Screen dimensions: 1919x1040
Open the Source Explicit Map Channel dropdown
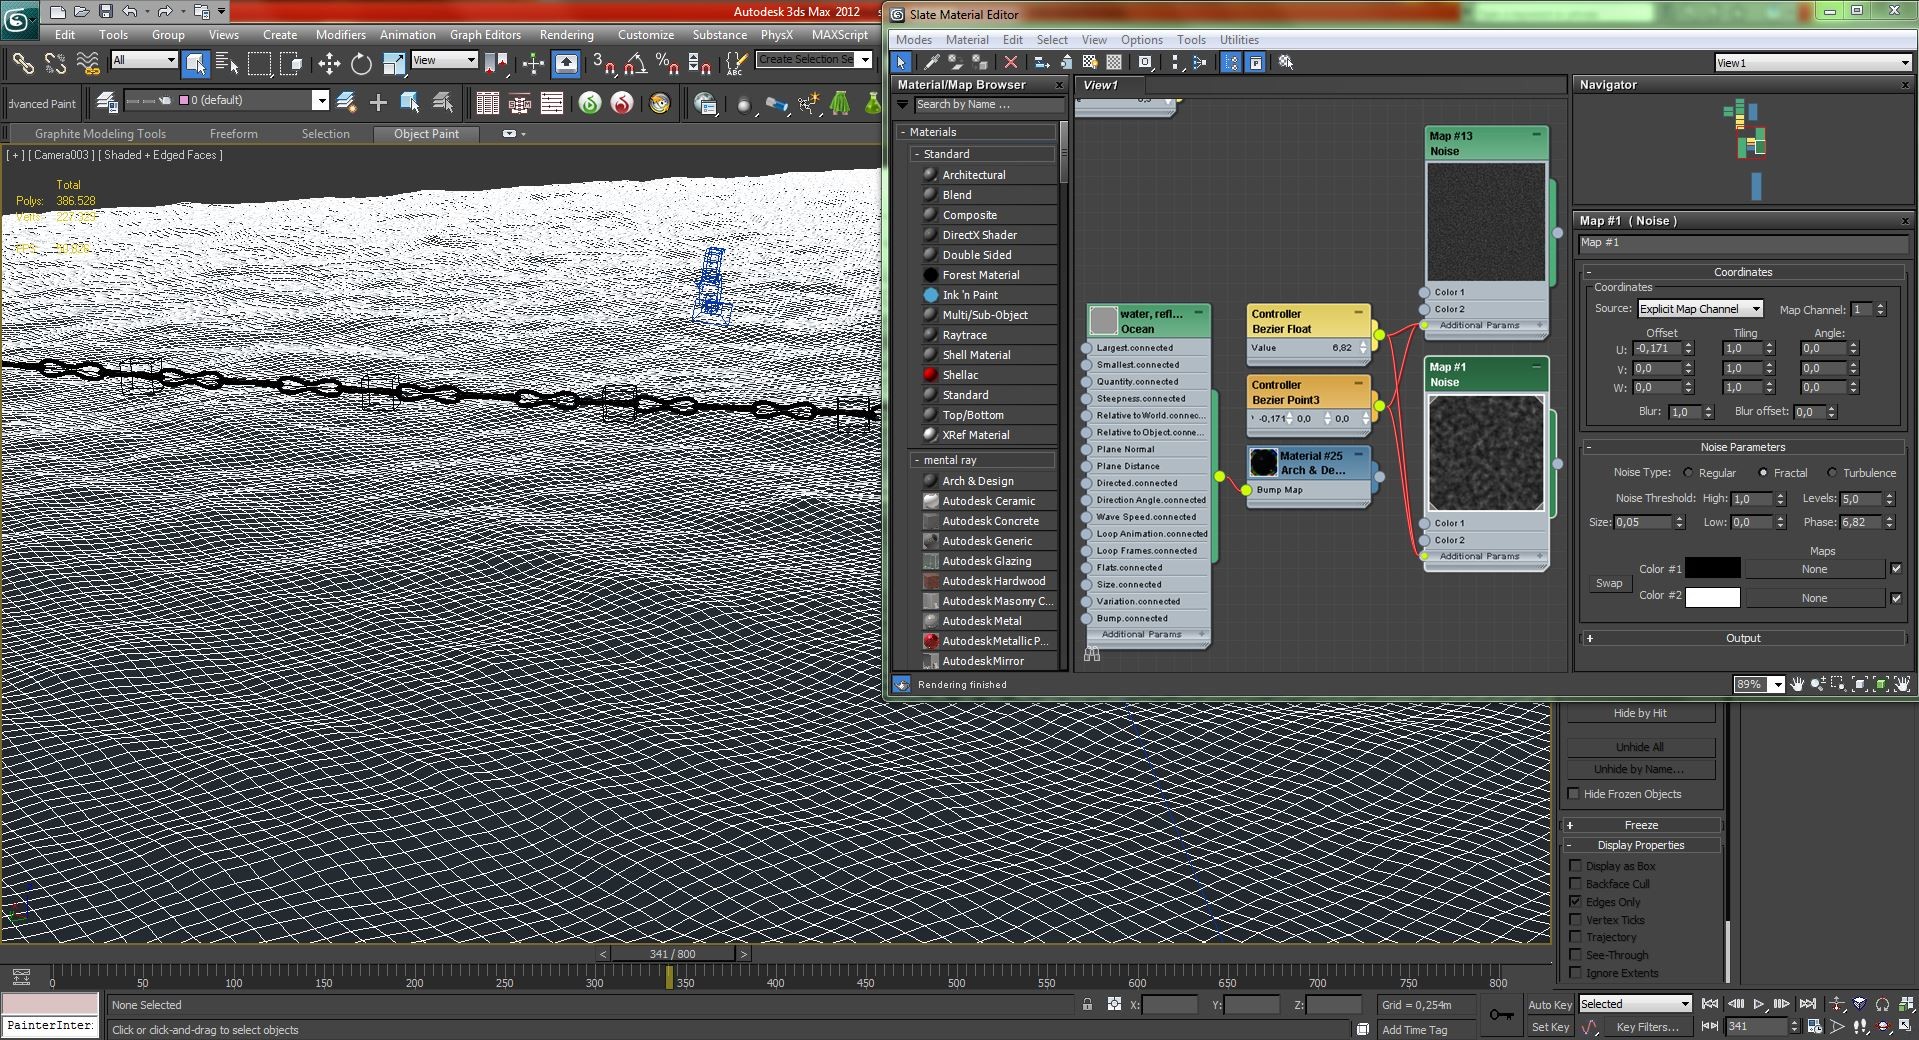pos(1699,309)
